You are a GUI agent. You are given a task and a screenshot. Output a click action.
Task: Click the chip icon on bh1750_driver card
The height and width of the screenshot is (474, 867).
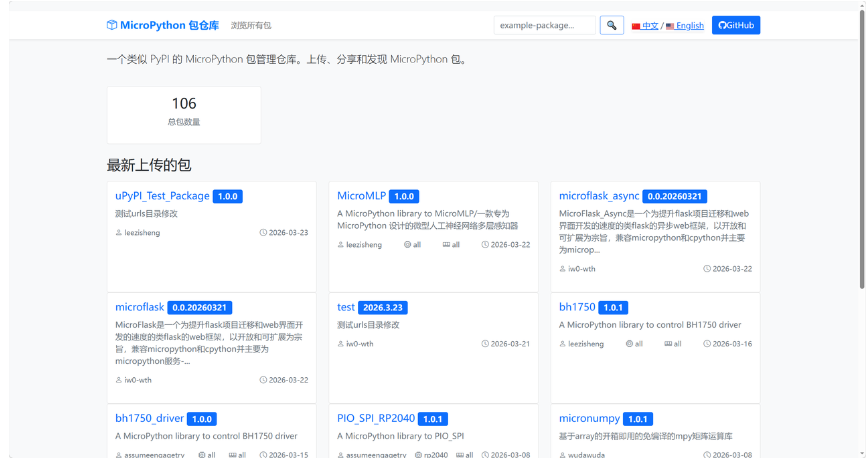tap(202, 455)
